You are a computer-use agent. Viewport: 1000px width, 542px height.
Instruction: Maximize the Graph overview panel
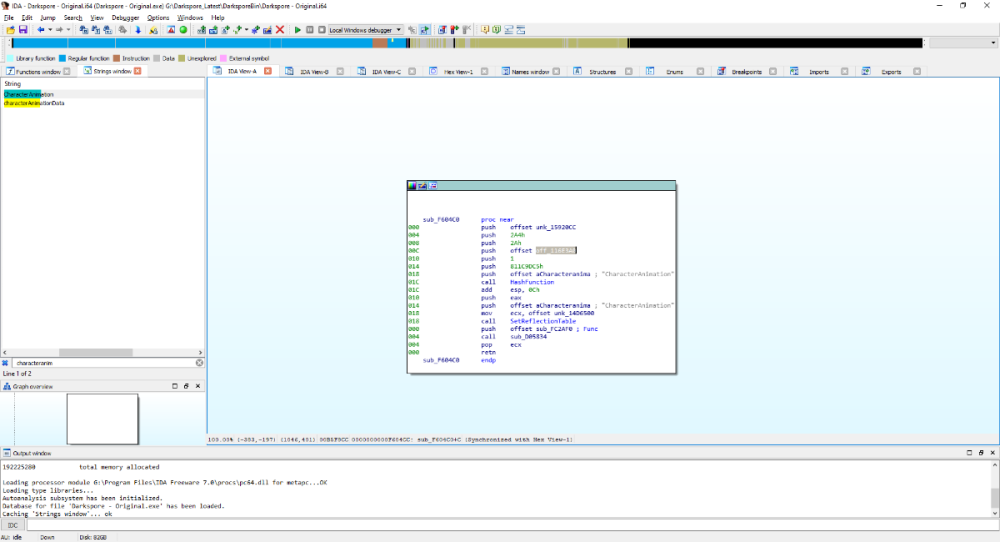[x=175, y=386]
